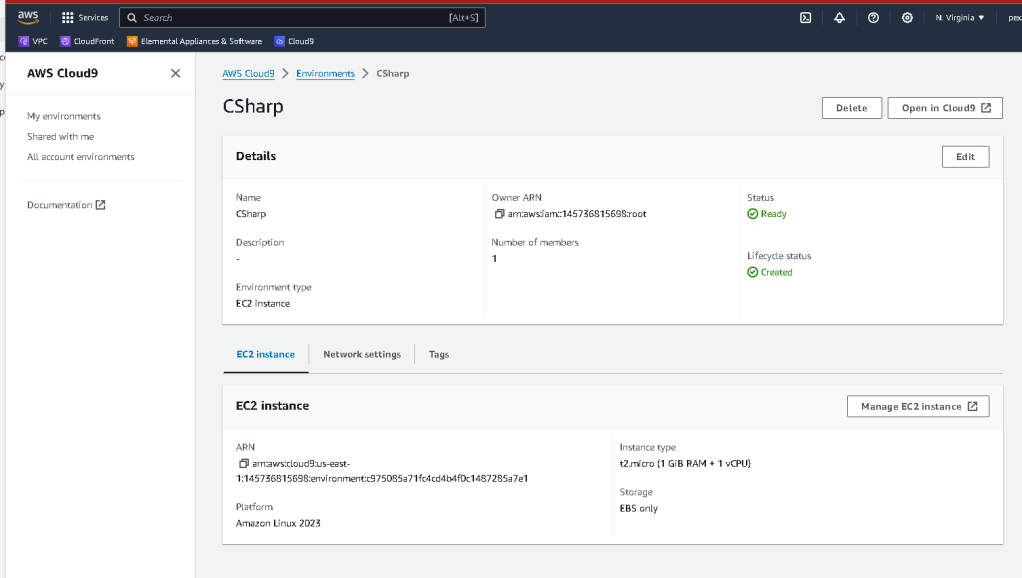Click the Owner ARN text value
1022x578 pixels.
click(577, 214)
